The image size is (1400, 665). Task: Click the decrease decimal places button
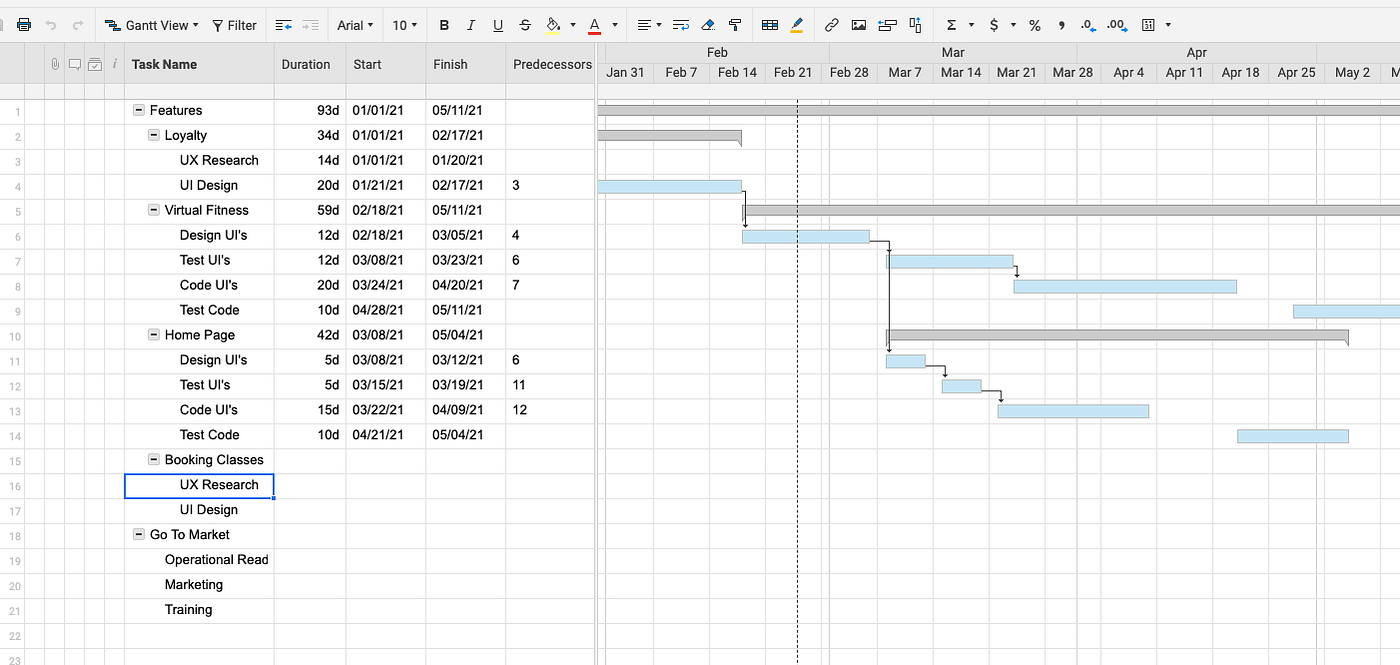1088,24
